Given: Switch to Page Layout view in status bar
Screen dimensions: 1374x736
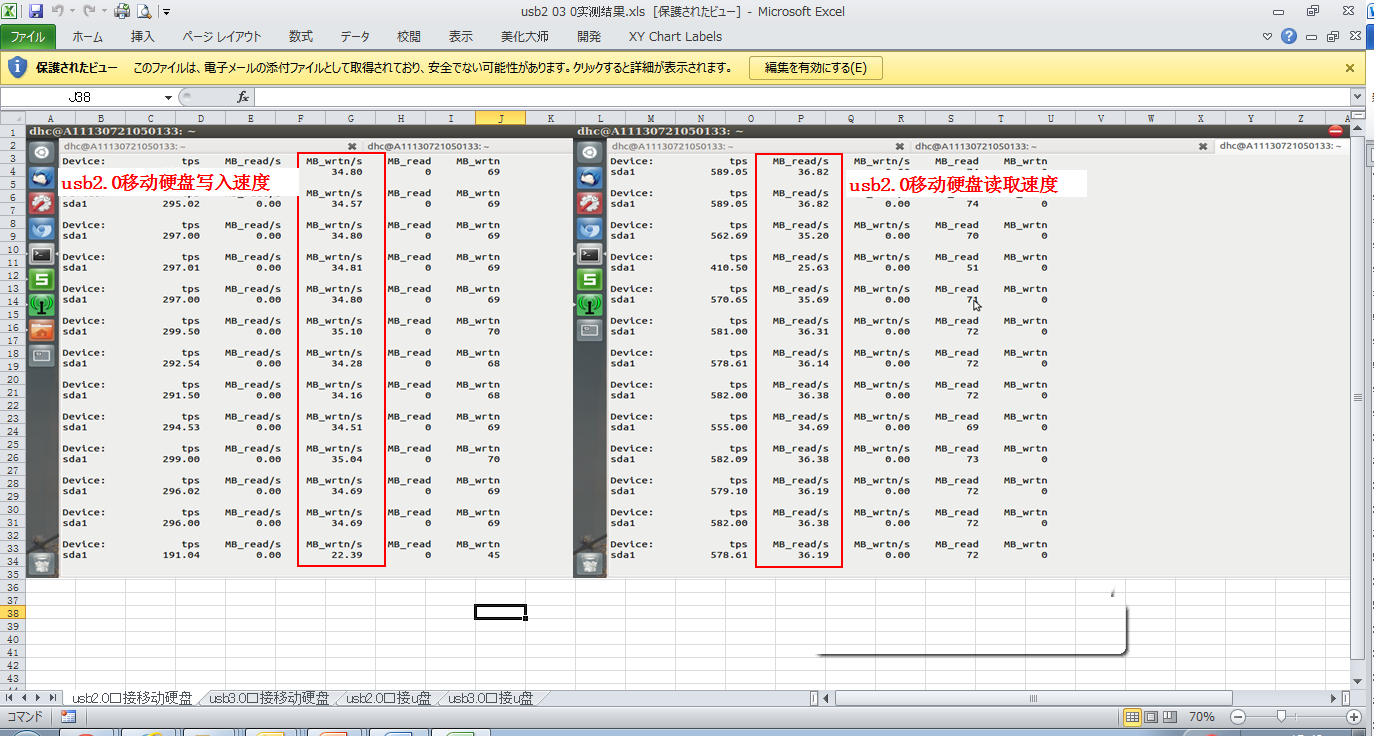Looking at the screenshot, I should coord(1151,717).
